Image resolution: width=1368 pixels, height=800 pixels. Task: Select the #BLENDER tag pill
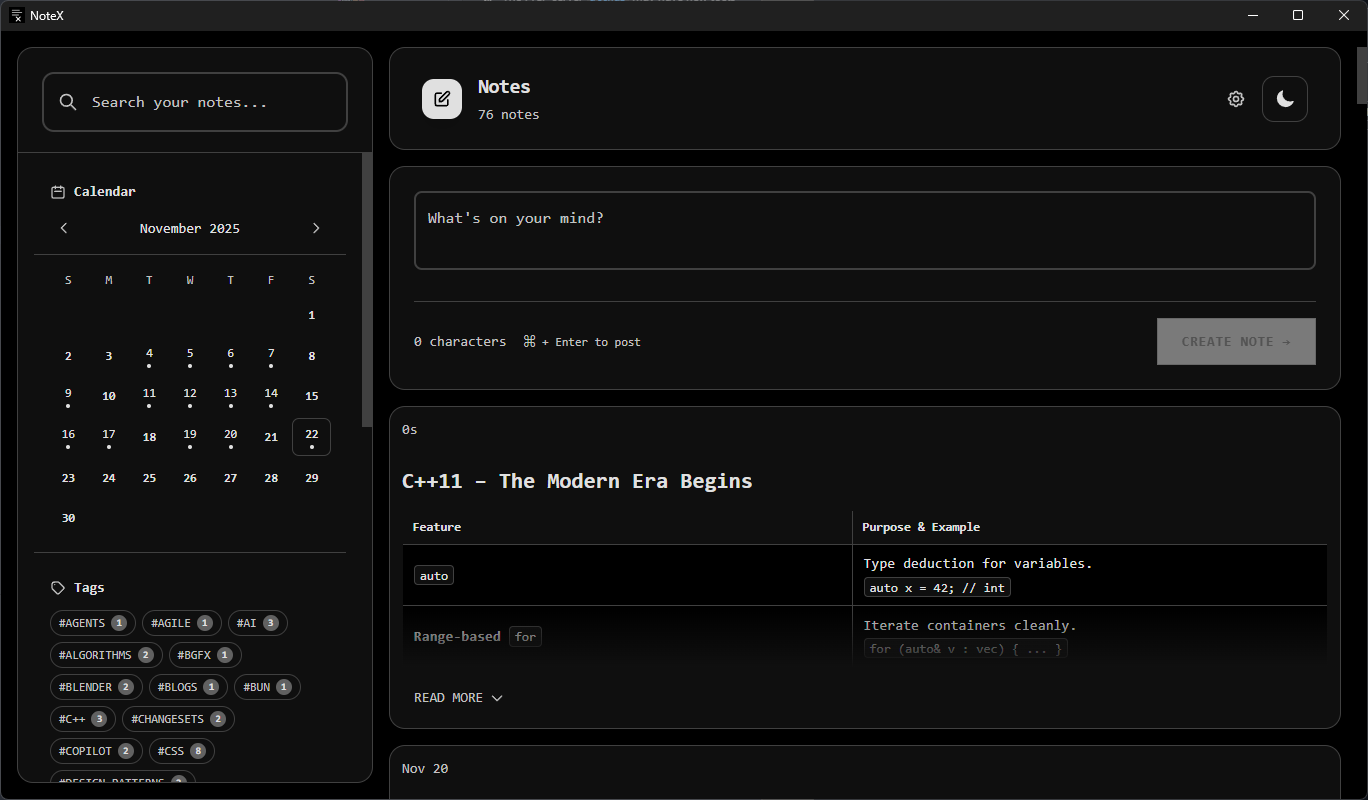pyautogui.click(x=95, y=686)
